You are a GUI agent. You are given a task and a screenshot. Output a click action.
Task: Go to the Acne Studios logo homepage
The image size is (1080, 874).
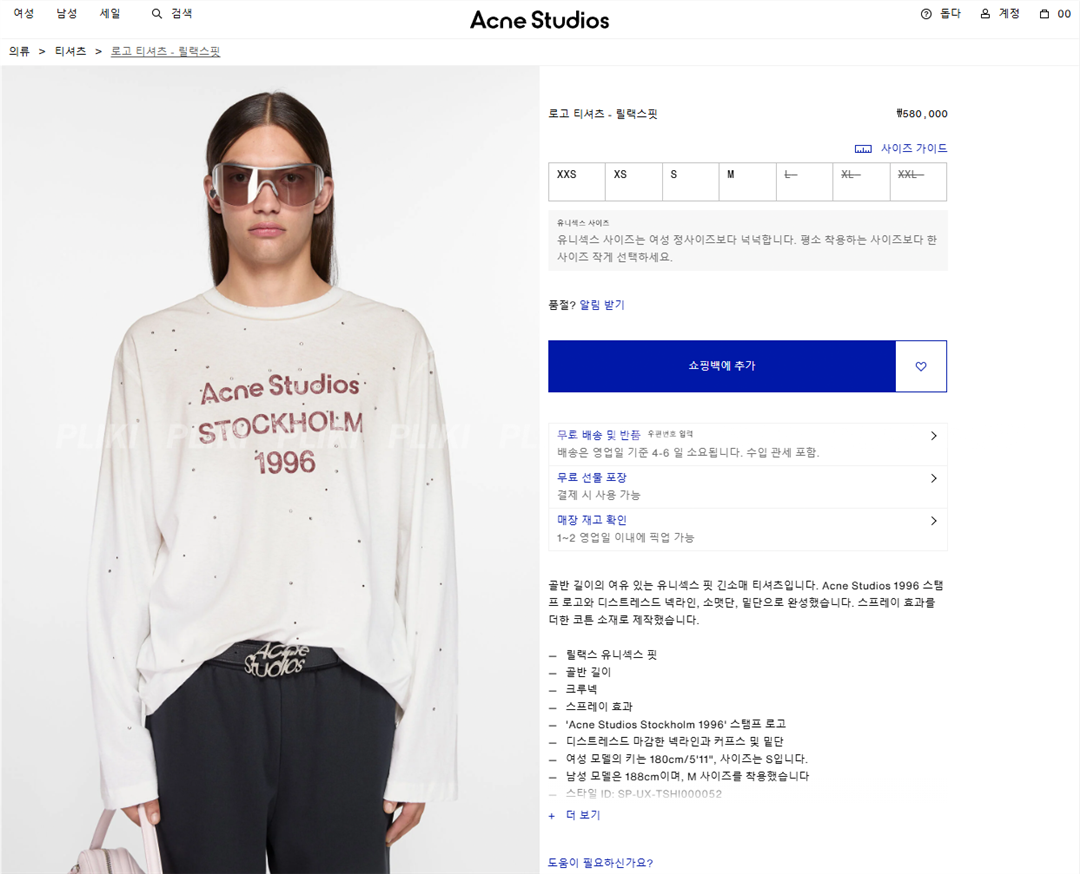pyautogui.click(x=539, y=20)
